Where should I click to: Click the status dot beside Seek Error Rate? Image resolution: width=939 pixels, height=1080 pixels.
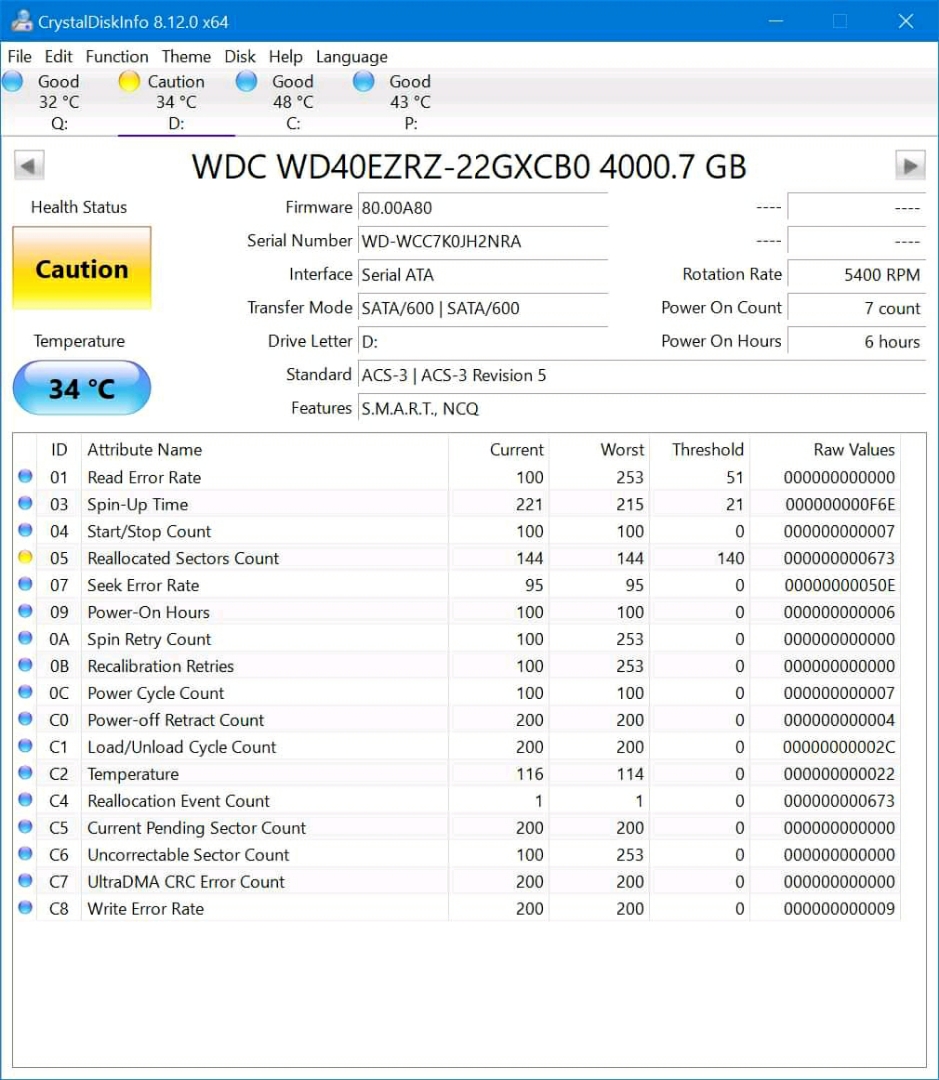click(25, 584)
